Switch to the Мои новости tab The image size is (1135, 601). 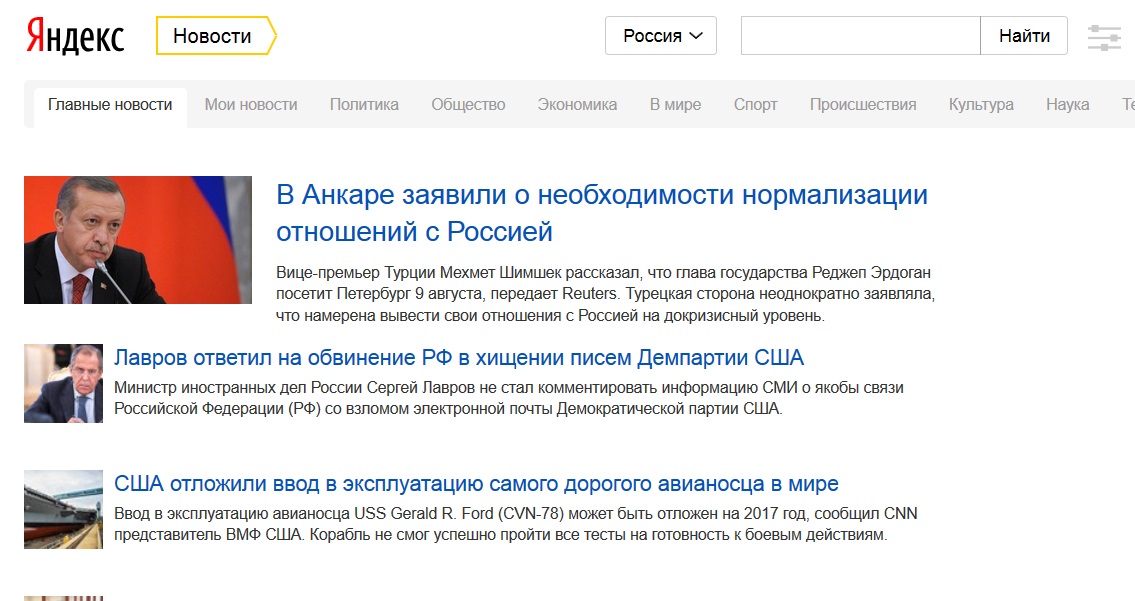(x=250, y=105)
